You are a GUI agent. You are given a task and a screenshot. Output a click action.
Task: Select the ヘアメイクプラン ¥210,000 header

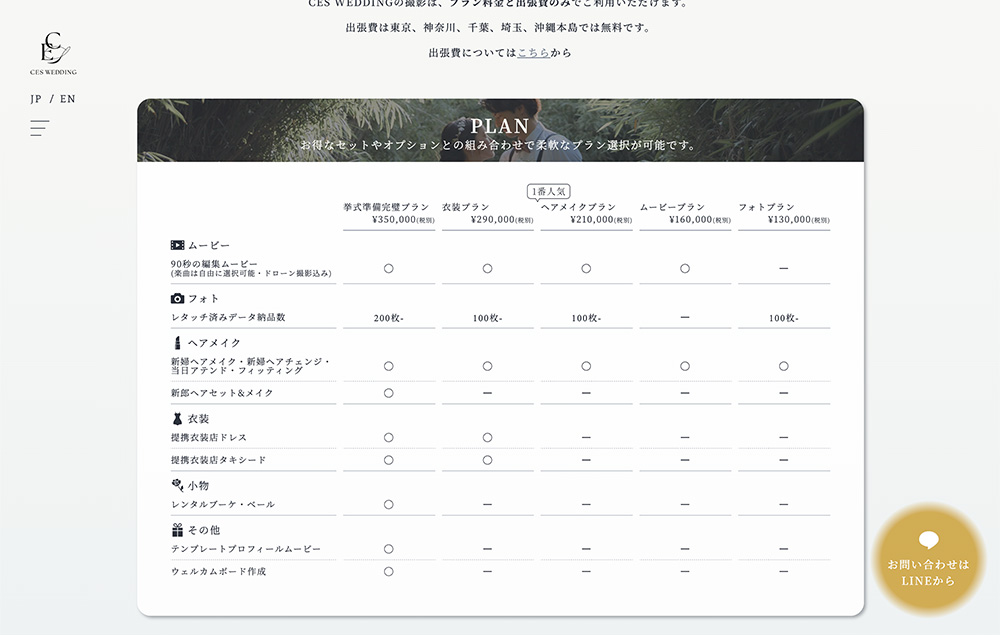point(586,214)
